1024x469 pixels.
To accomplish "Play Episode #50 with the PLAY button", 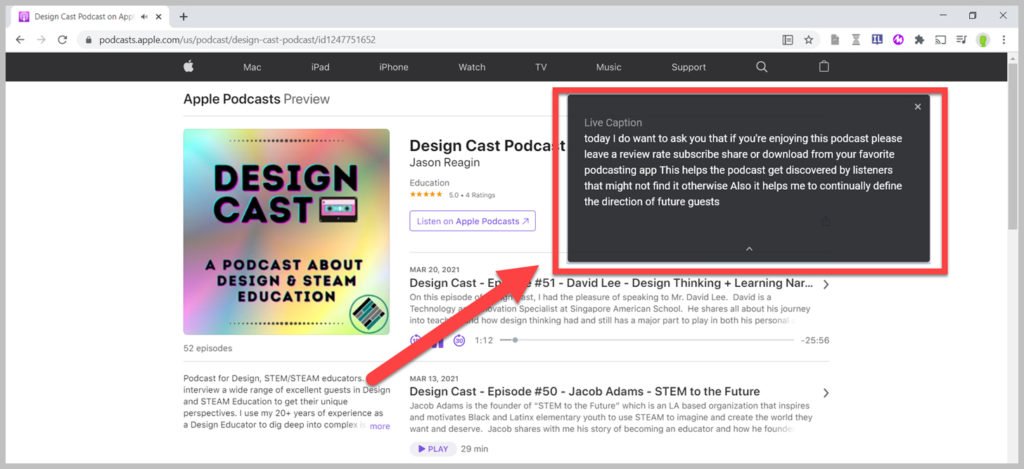I will coord(432,449).
